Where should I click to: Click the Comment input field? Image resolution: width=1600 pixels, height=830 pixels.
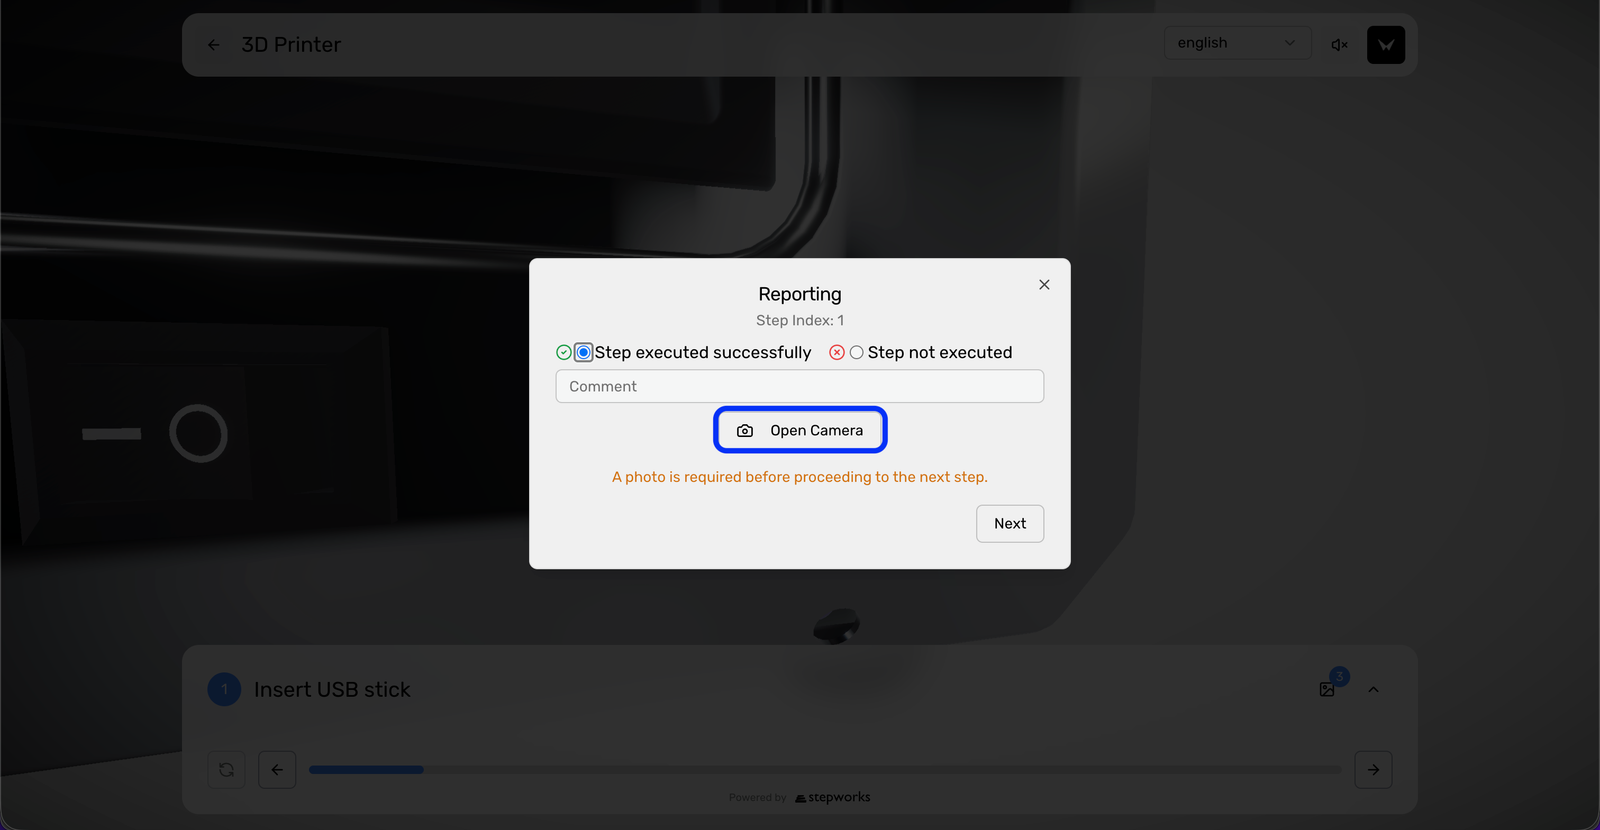[800, 386]
